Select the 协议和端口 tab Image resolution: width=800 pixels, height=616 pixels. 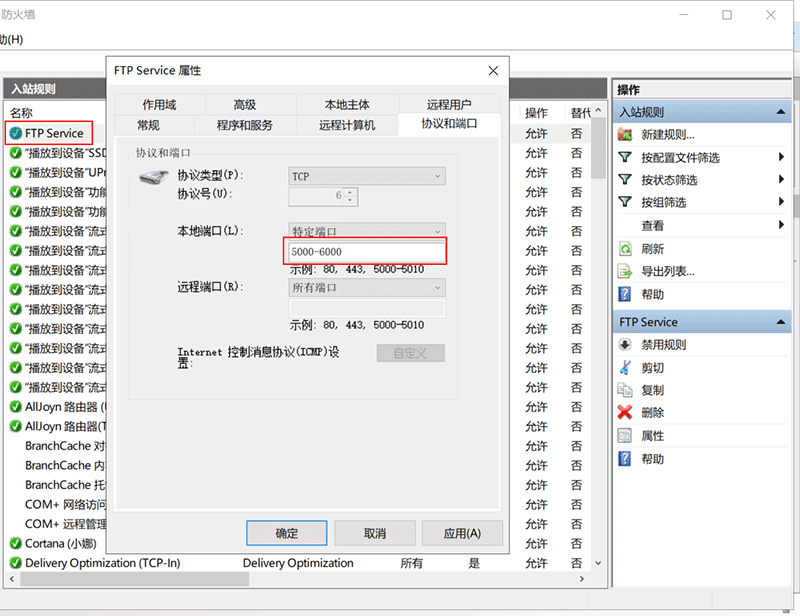click(x=449, y=124)
